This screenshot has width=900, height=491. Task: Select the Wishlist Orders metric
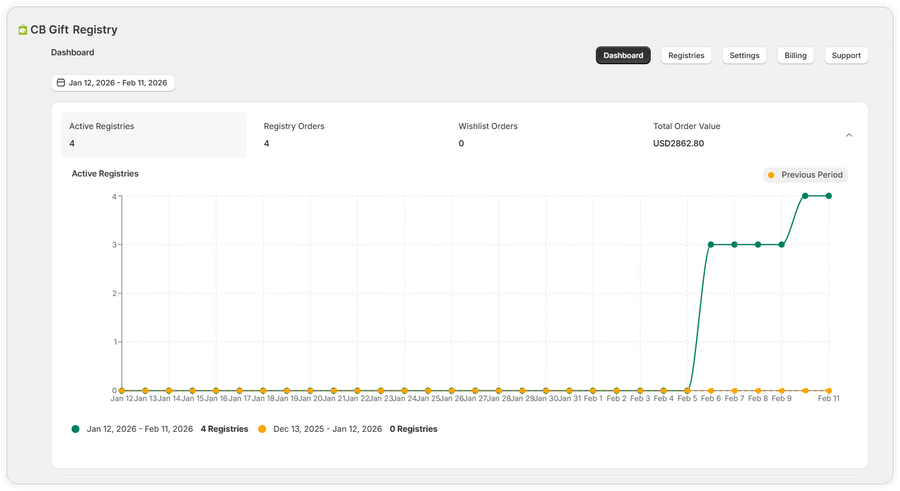pos(543,135)
